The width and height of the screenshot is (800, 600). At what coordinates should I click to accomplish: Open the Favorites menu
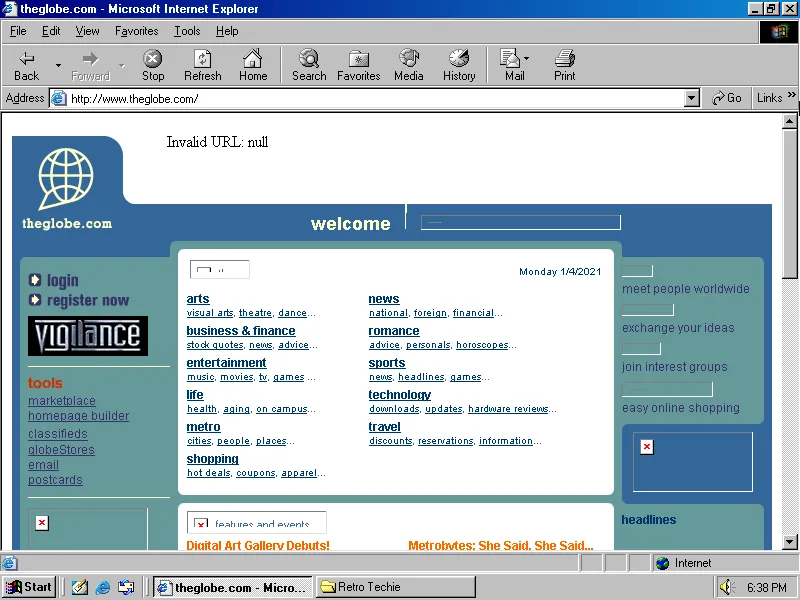[x=136, y=31]
